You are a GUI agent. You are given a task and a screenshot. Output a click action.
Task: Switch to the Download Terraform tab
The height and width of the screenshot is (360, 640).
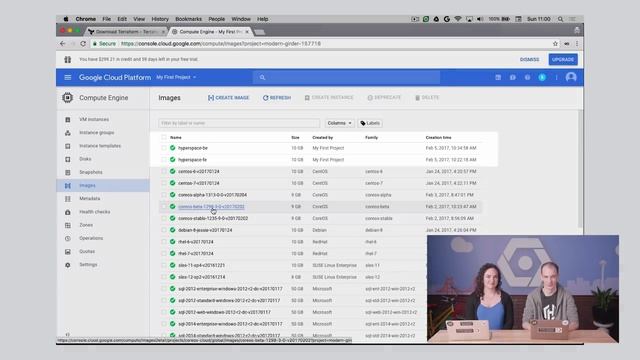[126, 31]
